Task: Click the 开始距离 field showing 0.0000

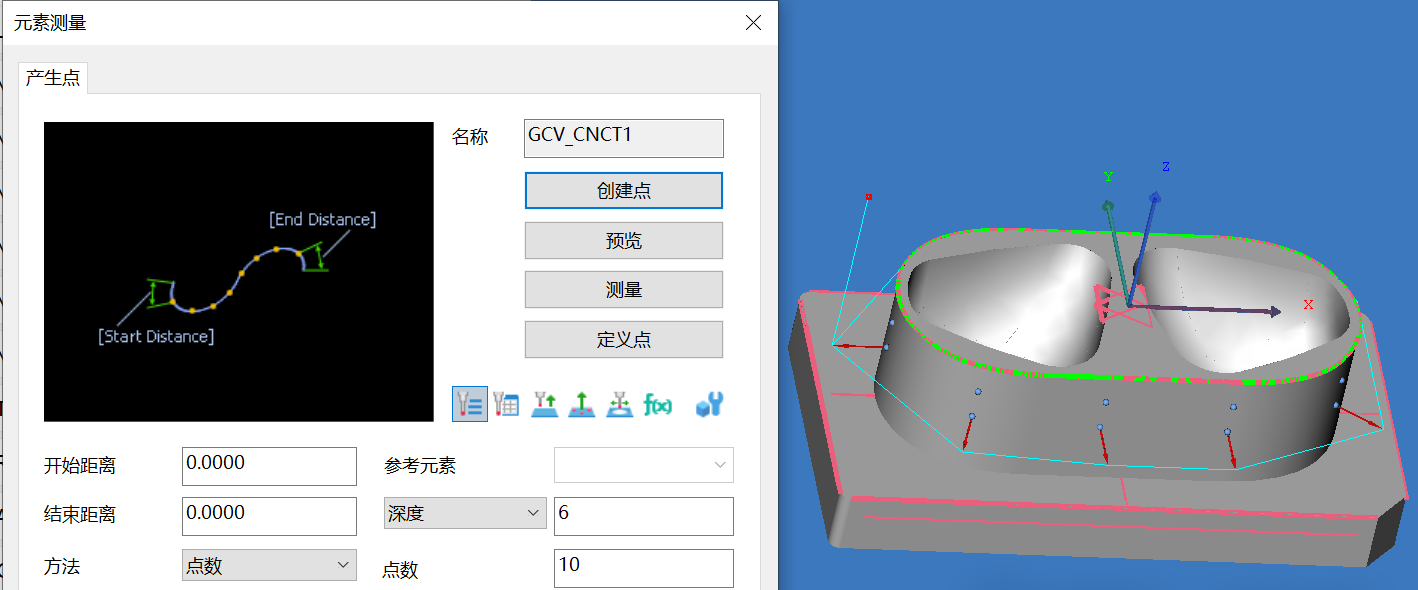Action: click(x=268, y=466)
